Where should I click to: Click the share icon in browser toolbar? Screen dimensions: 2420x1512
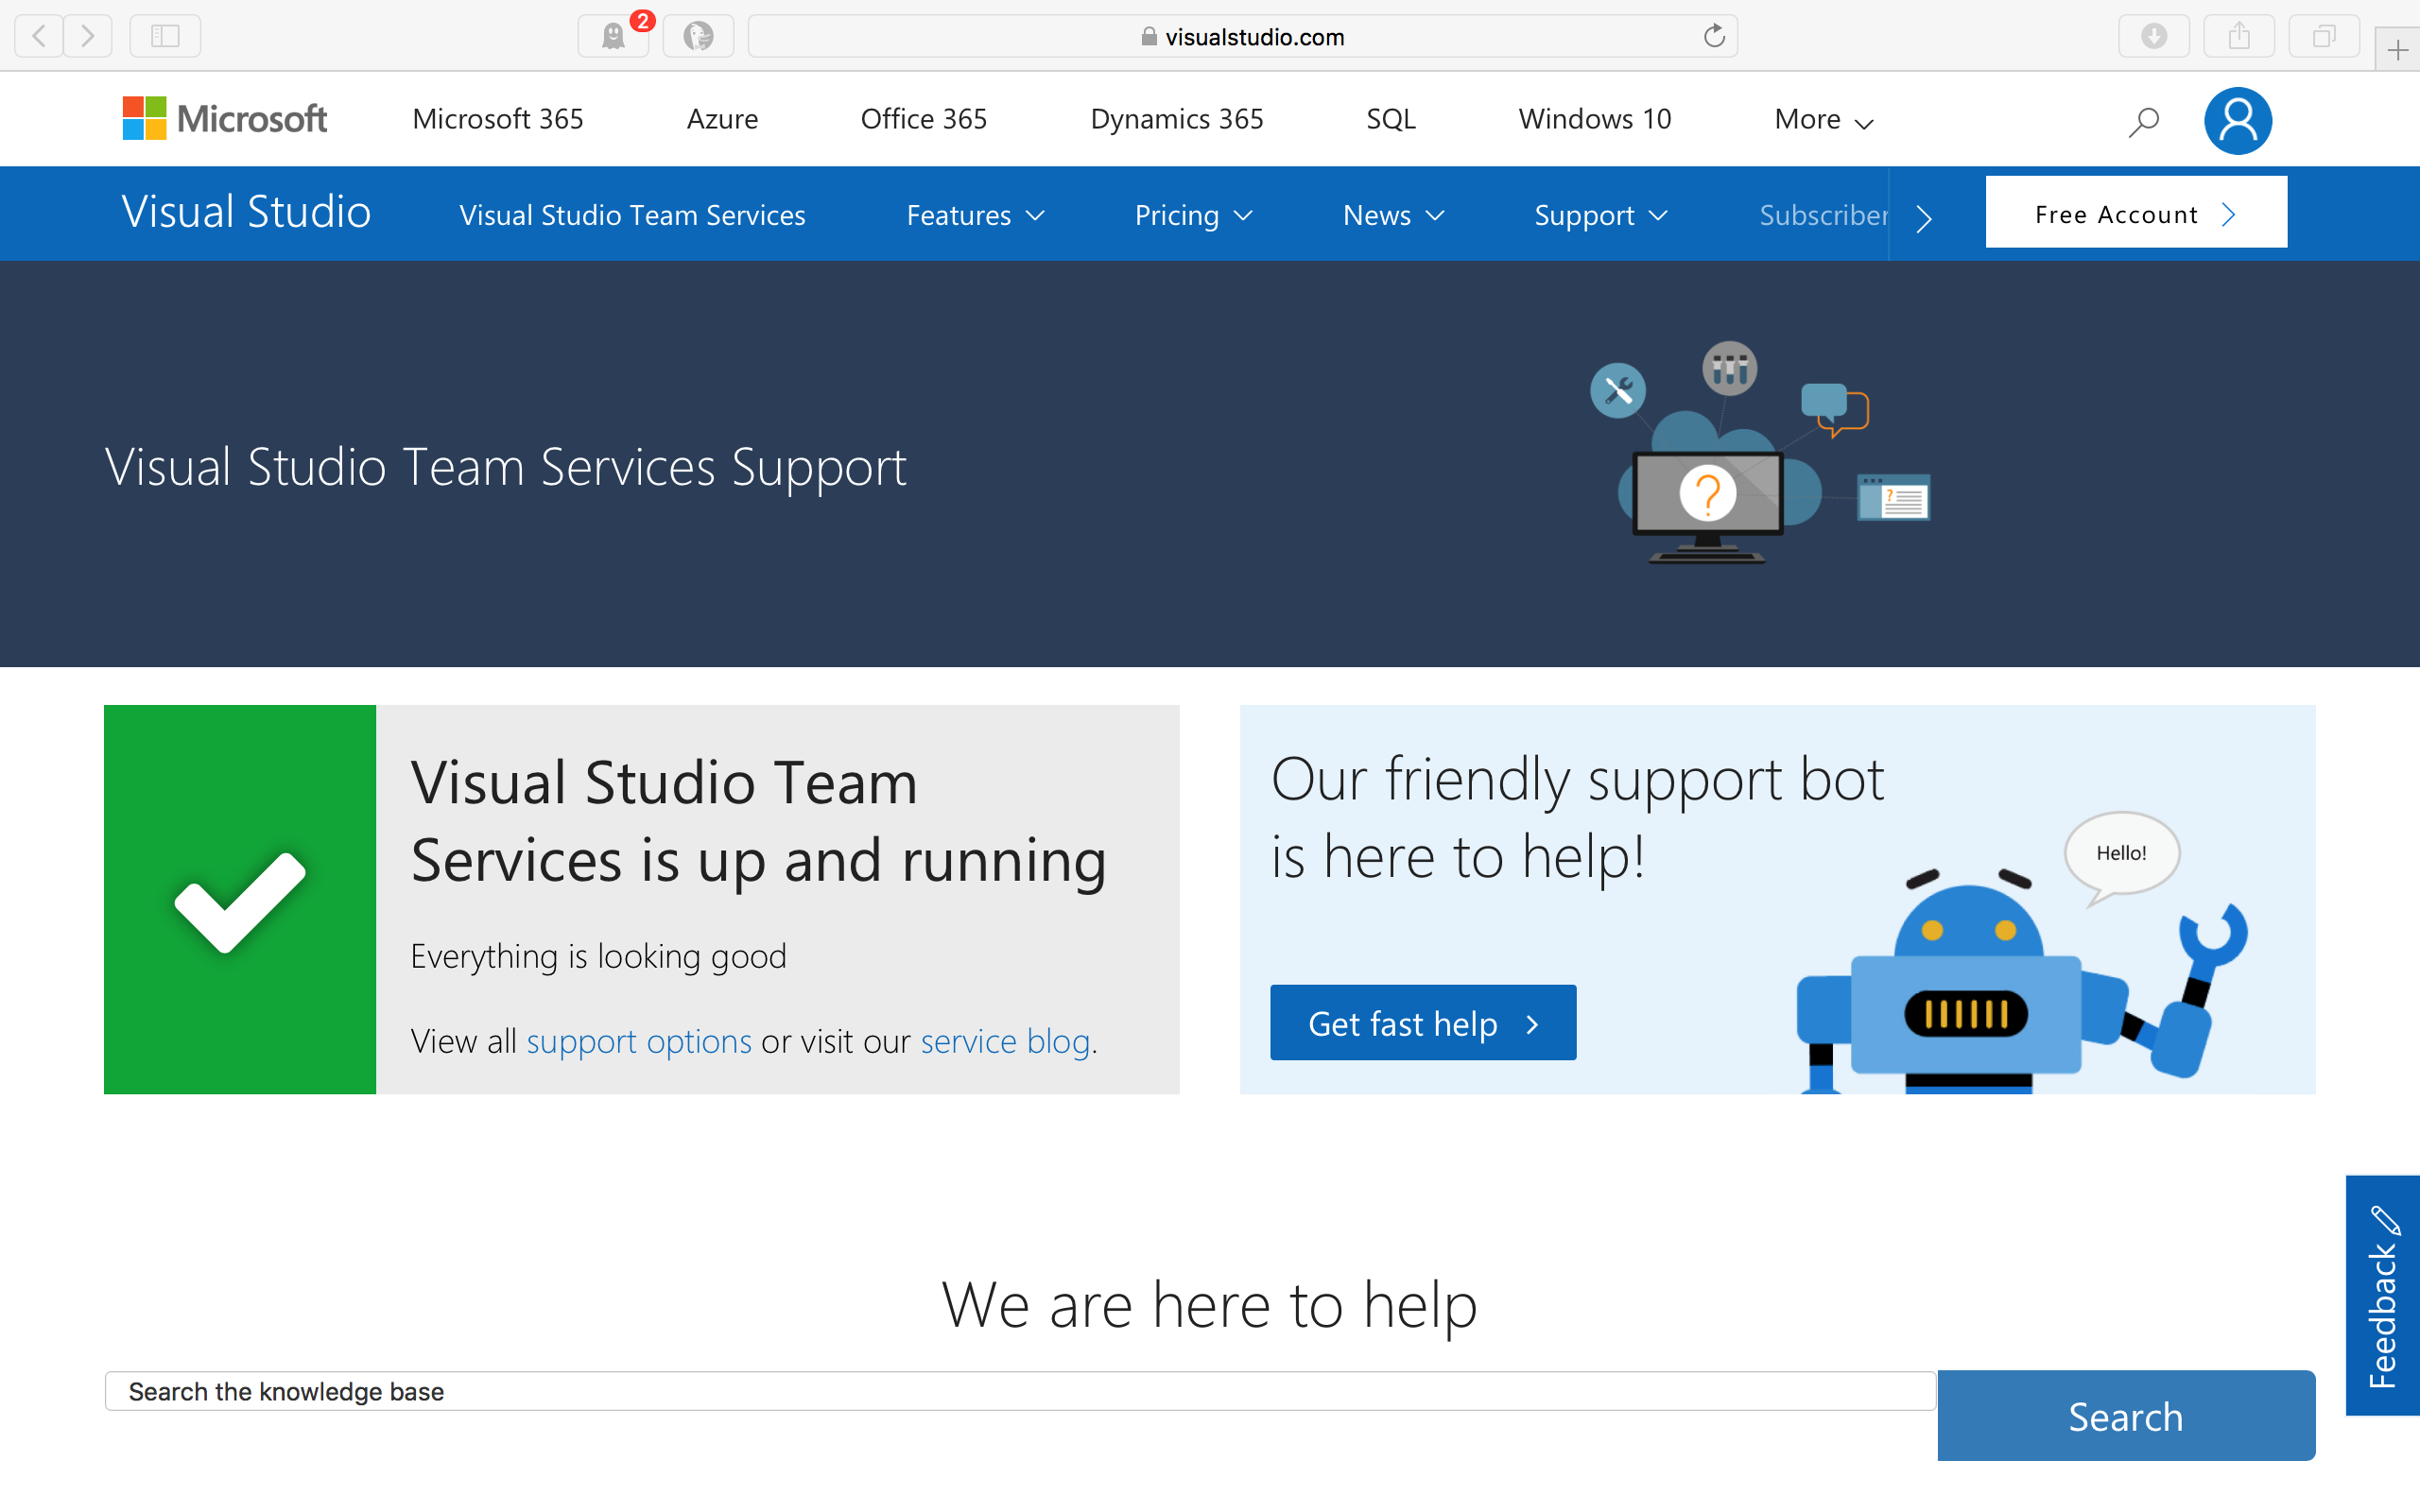coord(2238,36)
